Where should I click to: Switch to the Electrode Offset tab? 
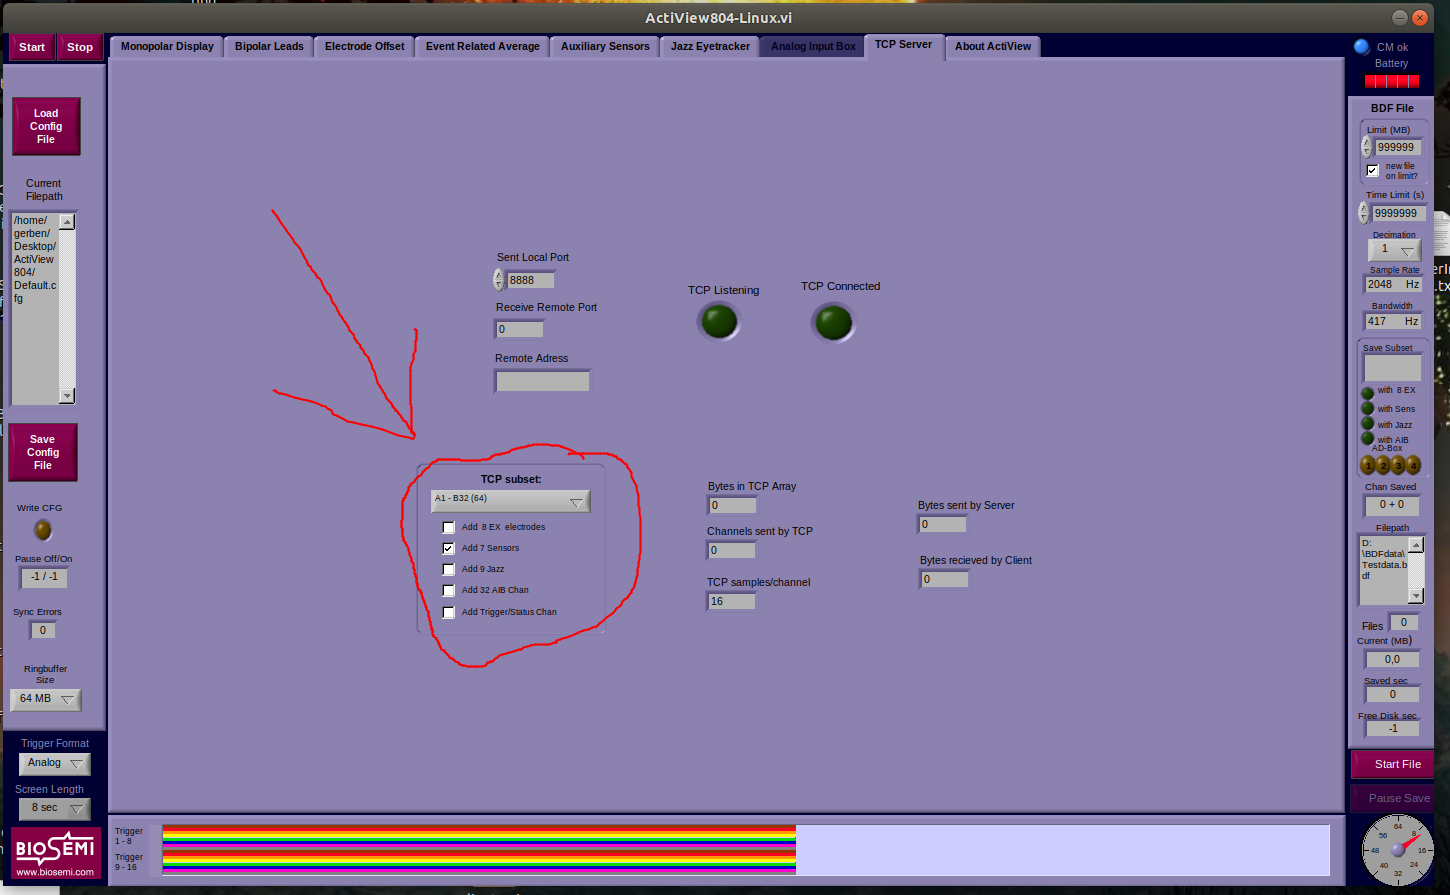coord(364,46)
